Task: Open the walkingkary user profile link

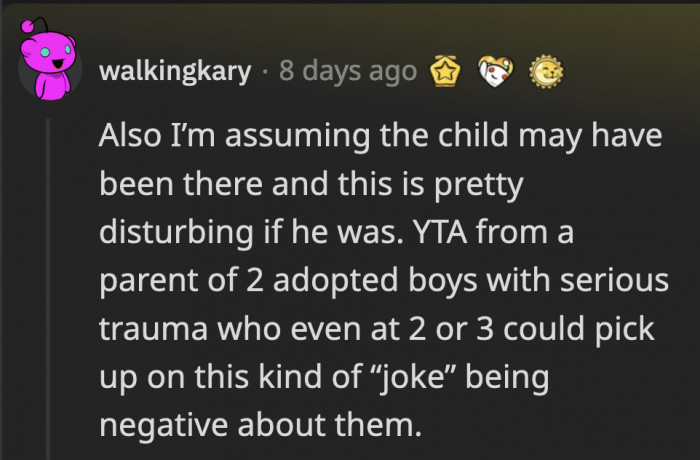Action: (175, 73)
